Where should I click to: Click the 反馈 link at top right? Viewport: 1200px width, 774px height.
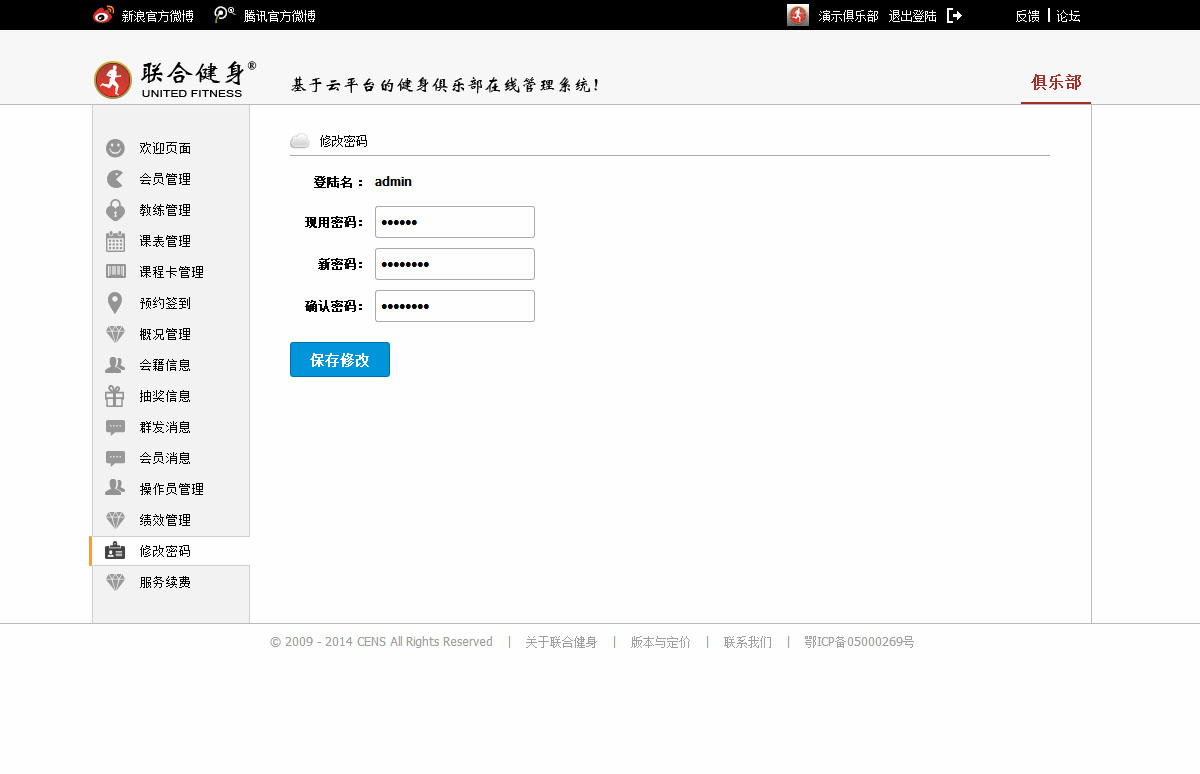coord(1027,16)
